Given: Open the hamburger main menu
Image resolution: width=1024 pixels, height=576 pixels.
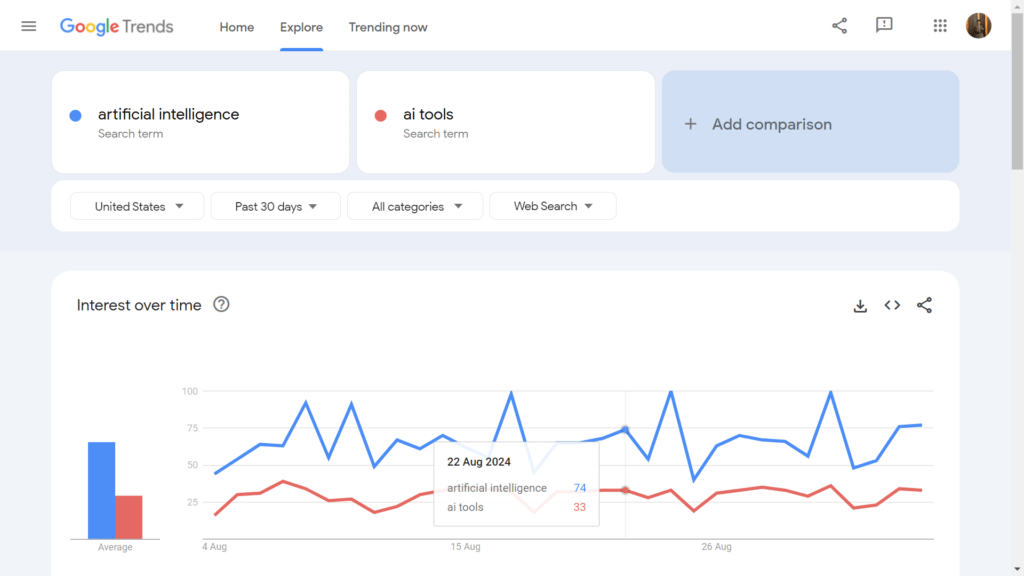Looking at the screenshot, I should pyautogui.click(x=29, y=27).
